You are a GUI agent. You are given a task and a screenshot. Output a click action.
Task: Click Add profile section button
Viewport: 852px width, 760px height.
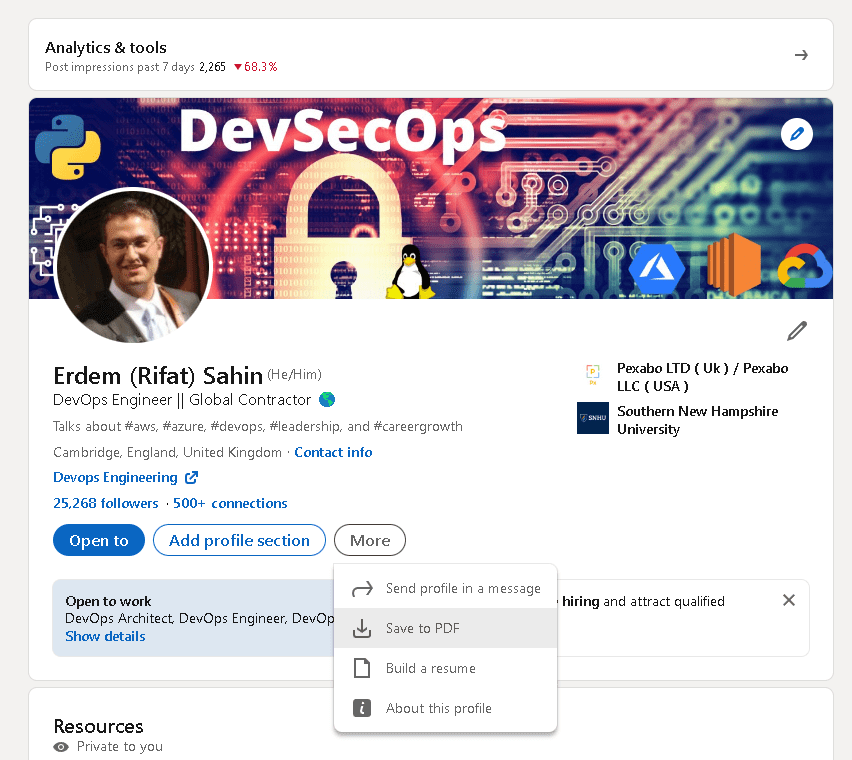(239, 540)
